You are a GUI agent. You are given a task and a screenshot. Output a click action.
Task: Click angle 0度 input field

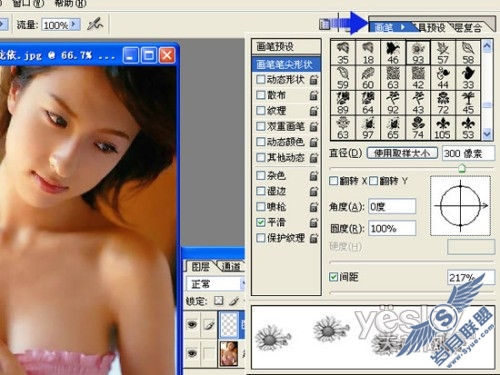point(392,207)
